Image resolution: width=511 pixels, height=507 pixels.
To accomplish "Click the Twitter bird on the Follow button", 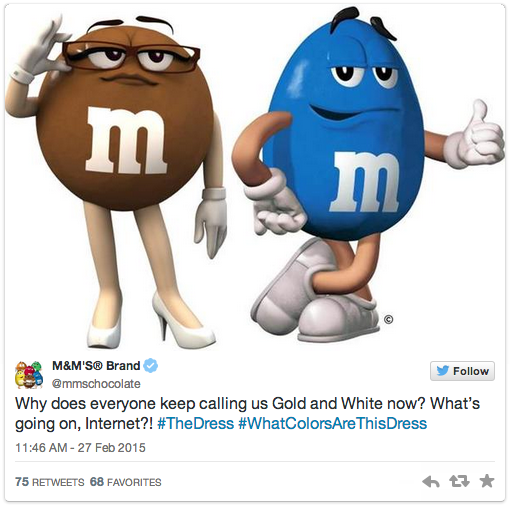I will 443,371.
